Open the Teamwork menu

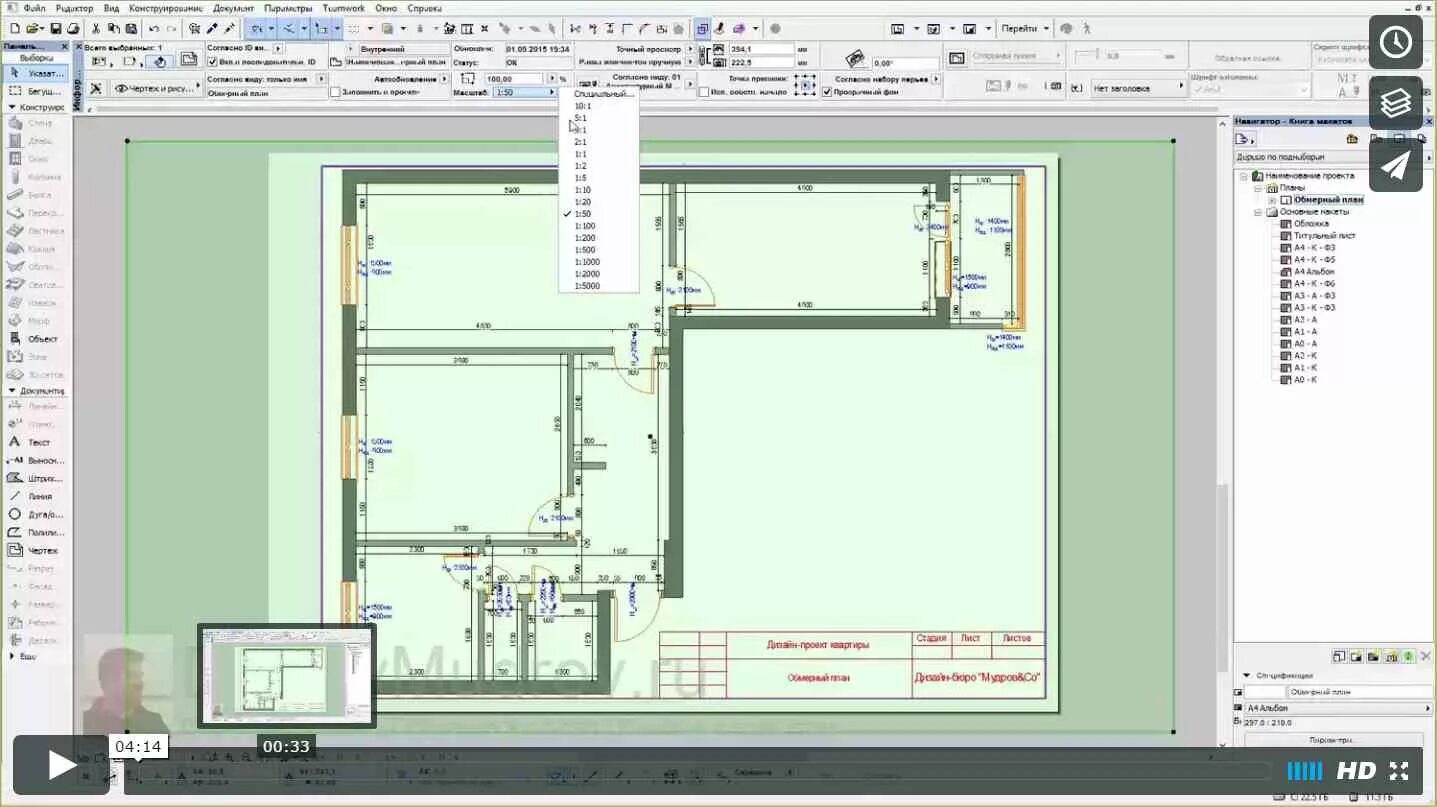click(343, 7)
